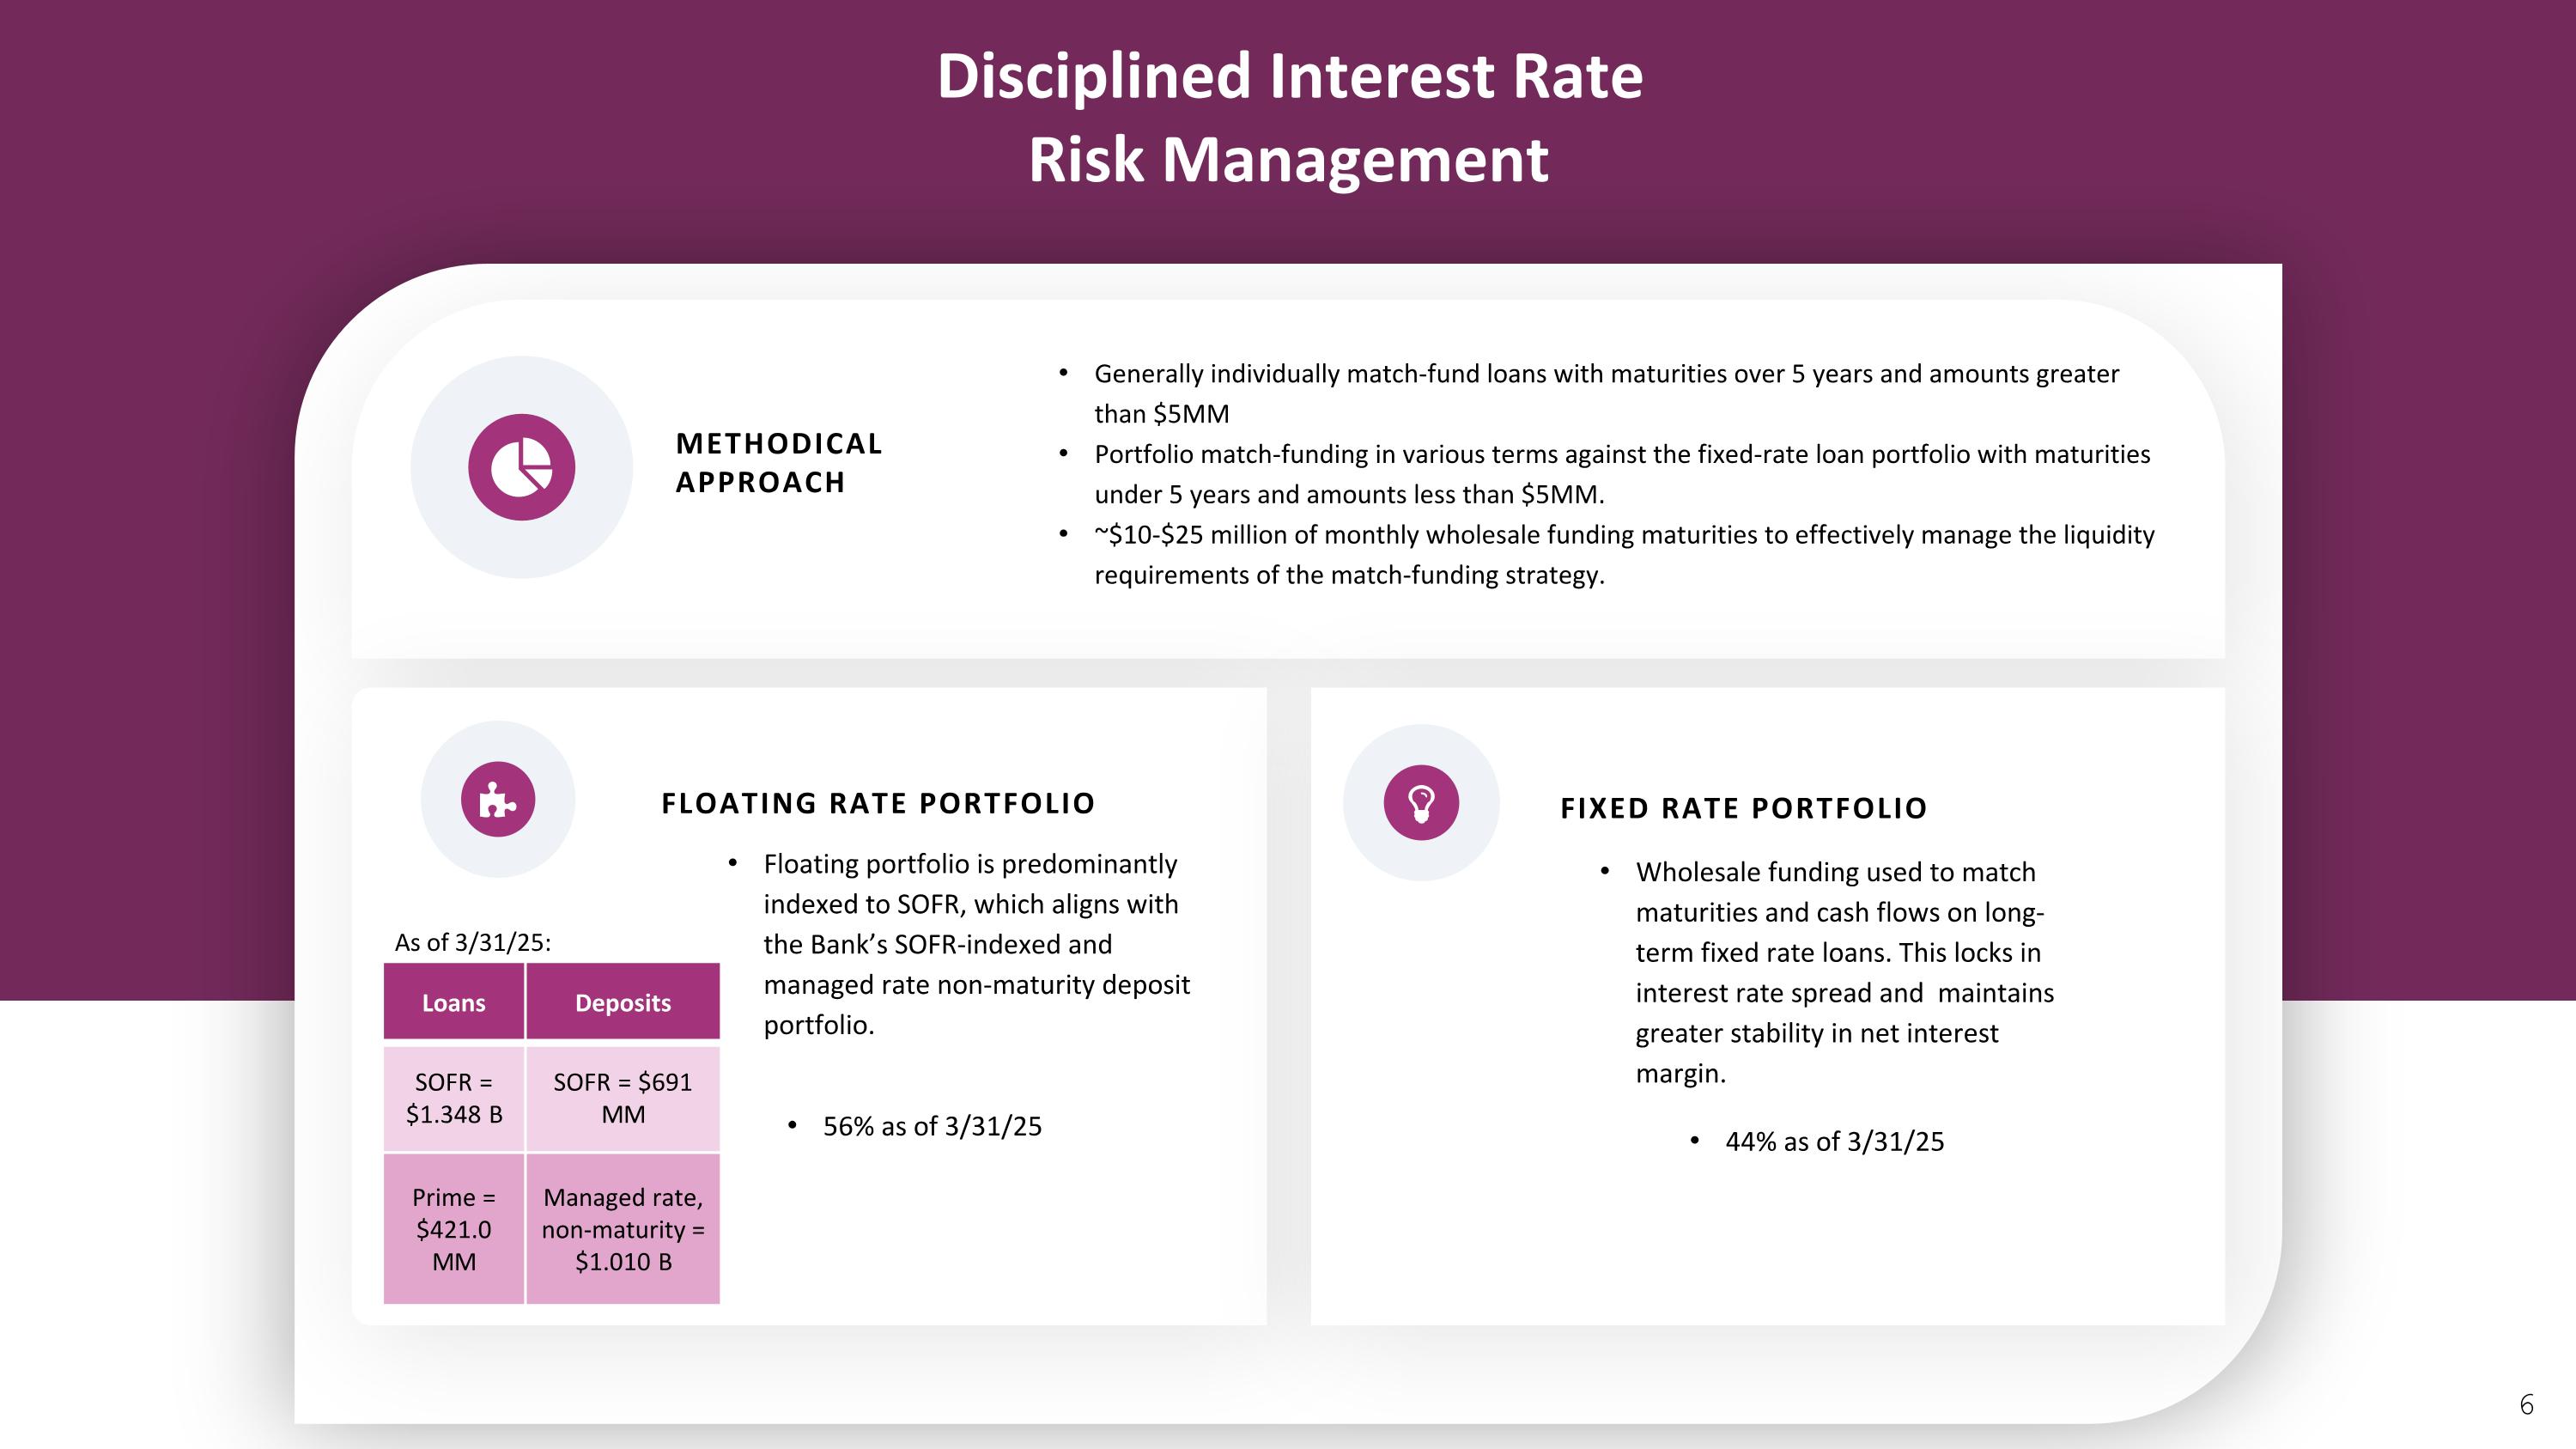Click the page number 6

coord(2526,1405)
